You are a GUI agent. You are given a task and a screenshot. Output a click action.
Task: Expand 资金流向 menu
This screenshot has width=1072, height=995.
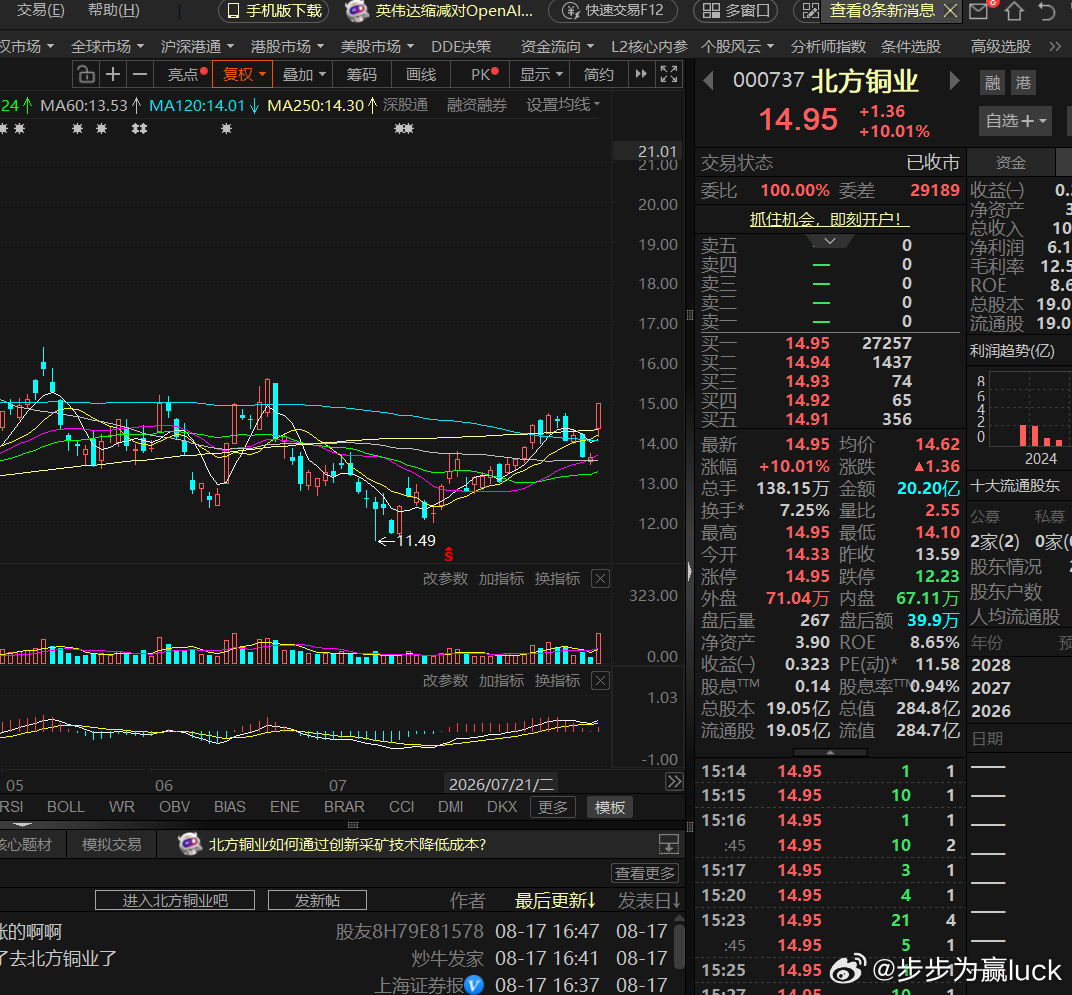[x=557, y=47]
